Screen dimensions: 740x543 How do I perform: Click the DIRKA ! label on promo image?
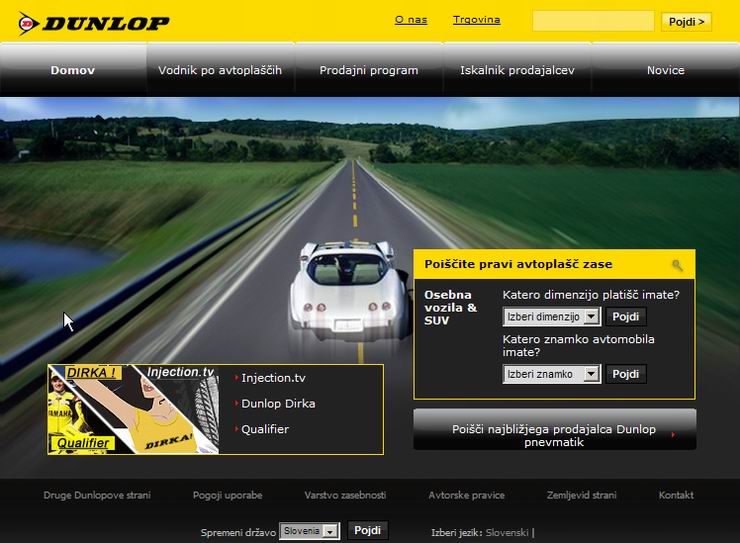[x=92, y=373]
